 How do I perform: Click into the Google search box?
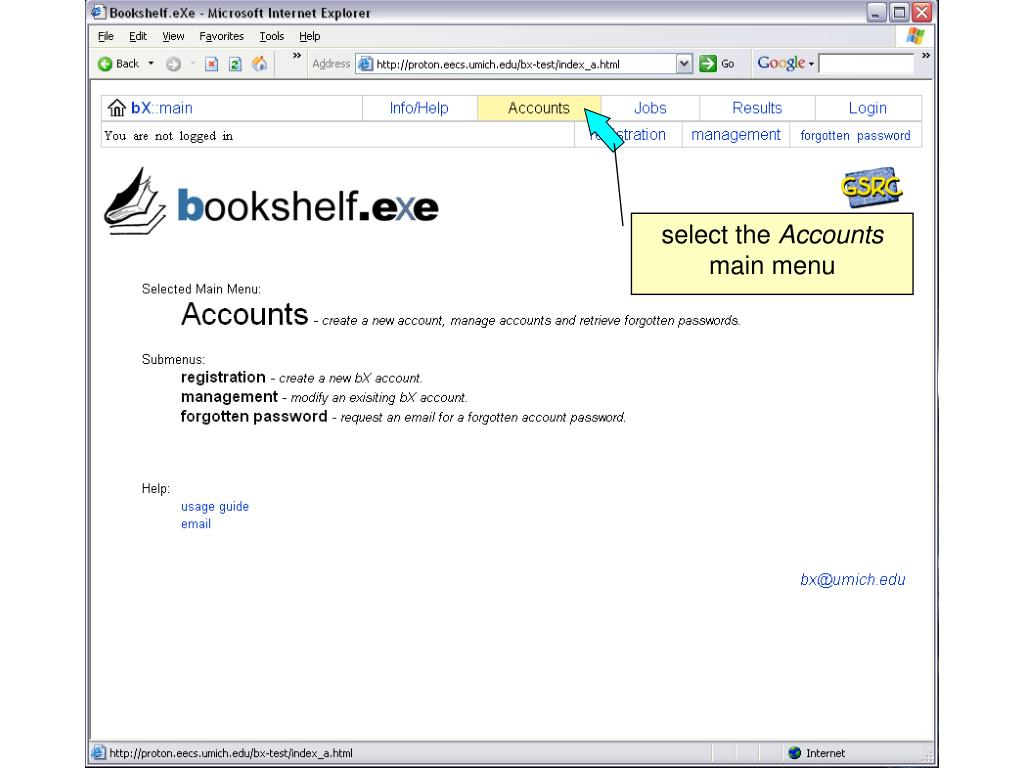pos(867,63)
